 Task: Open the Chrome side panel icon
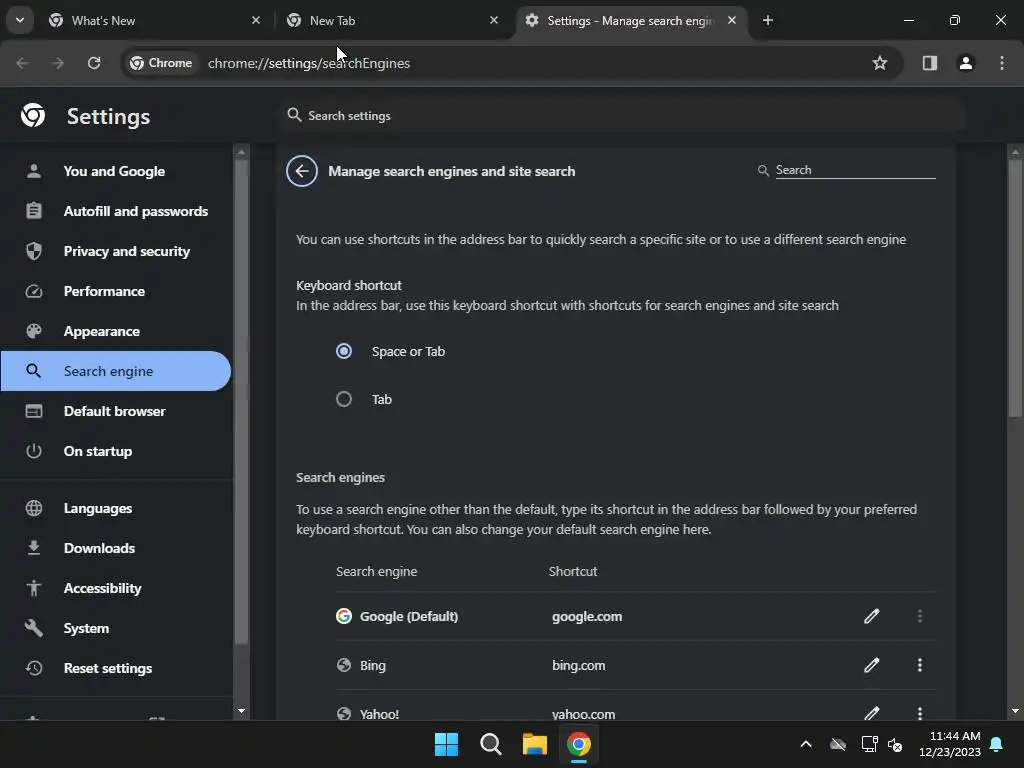[929, 63]
